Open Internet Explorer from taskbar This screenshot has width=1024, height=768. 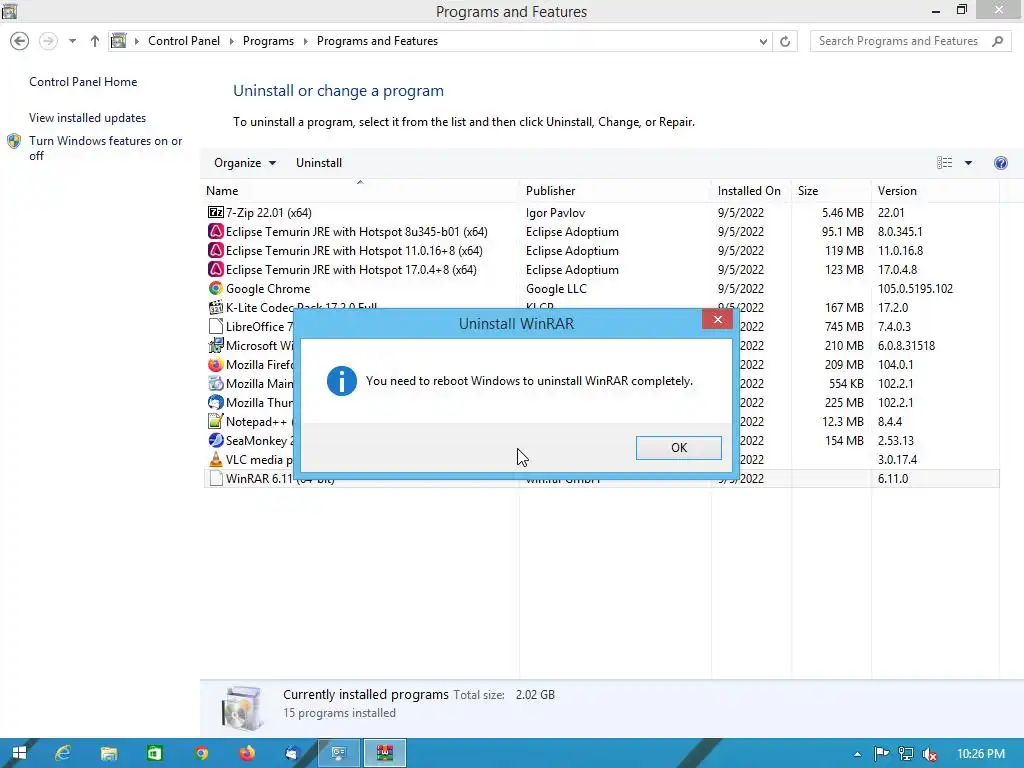coord(63,754)
